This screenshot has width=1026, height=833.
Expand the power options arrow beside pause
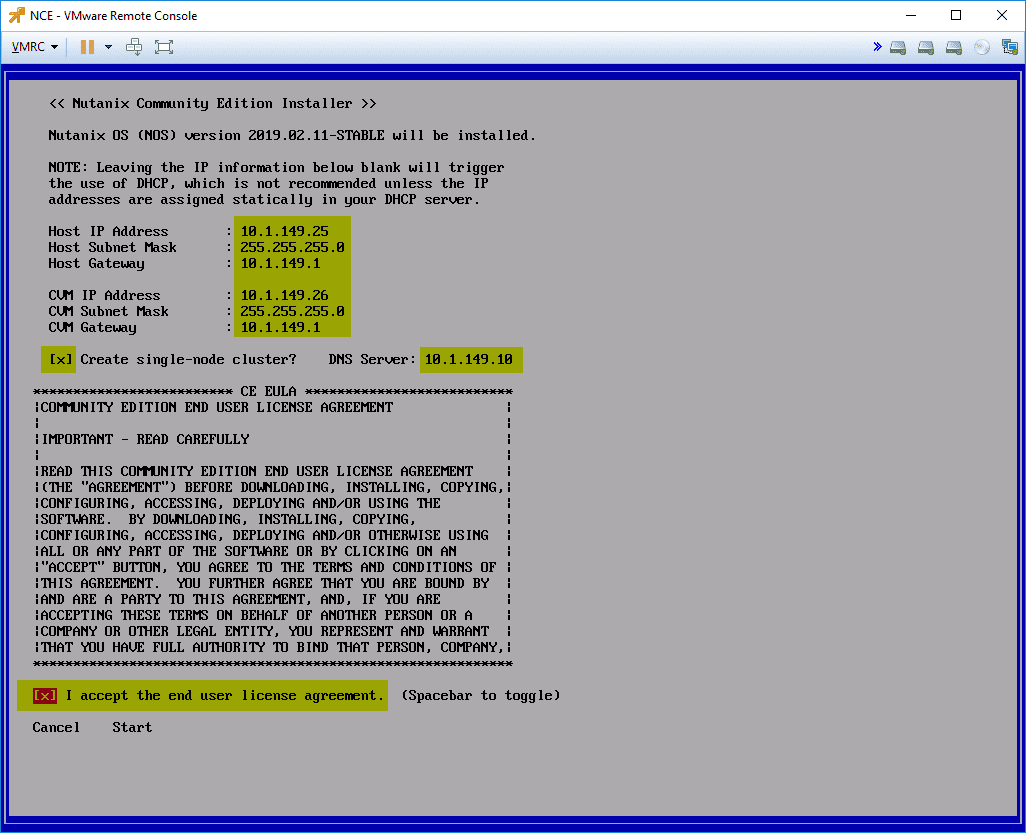[x=109, y=47]
